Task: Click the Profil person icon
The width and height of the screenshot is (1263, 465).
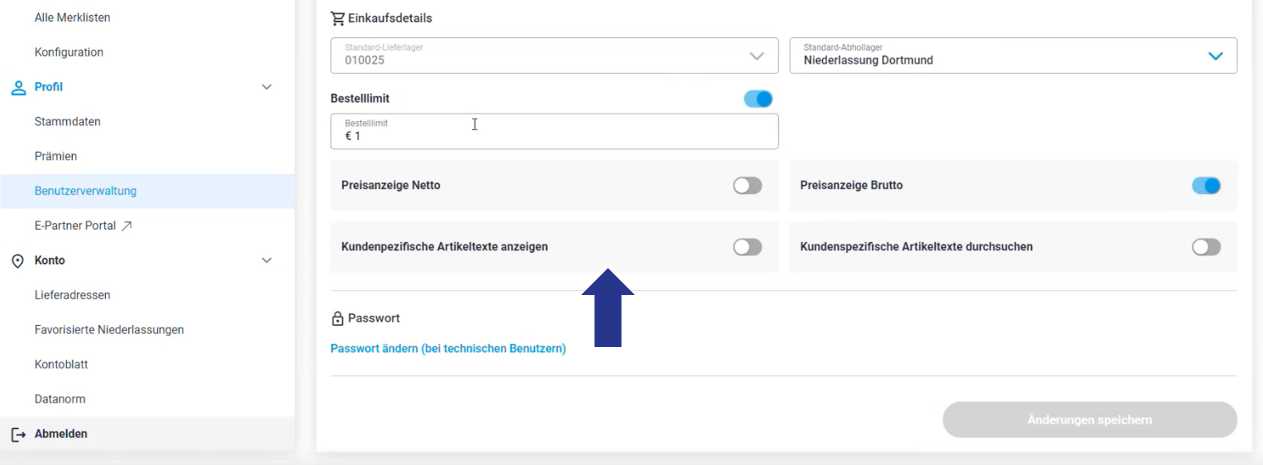Action: pyautogui.click(x=18, y=87)
